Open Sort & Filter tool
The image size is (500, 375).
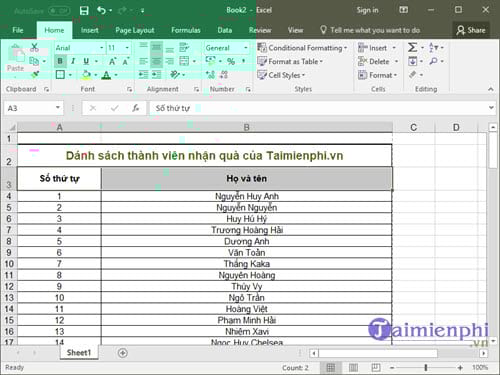pos(433,48)
